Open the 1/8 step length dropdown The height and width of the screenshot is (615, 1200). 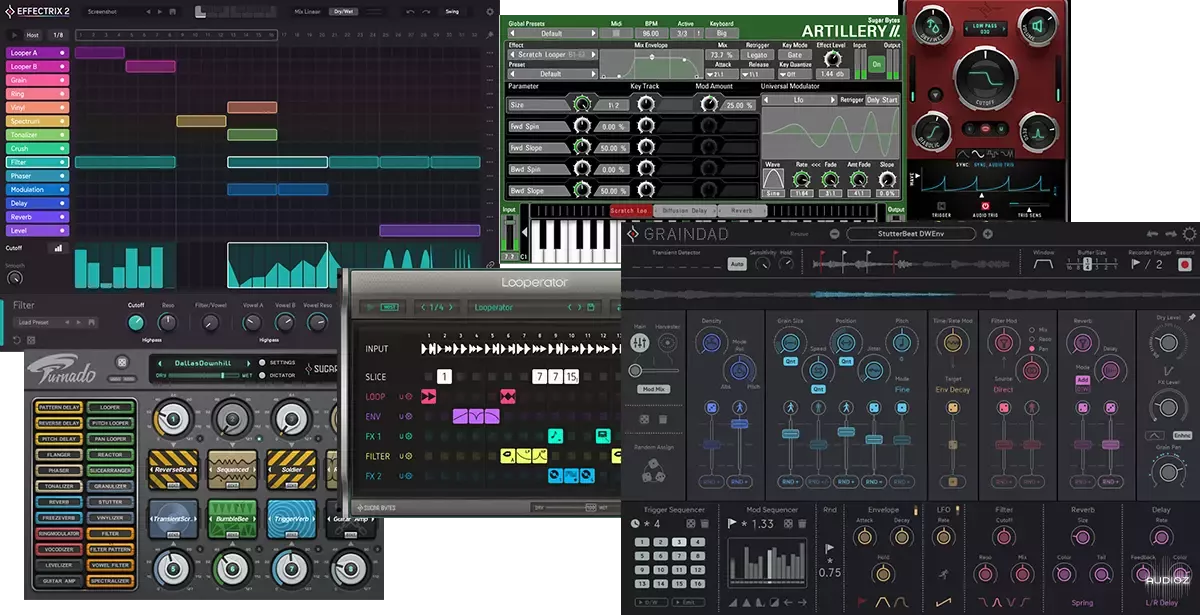tap(56, 34)
